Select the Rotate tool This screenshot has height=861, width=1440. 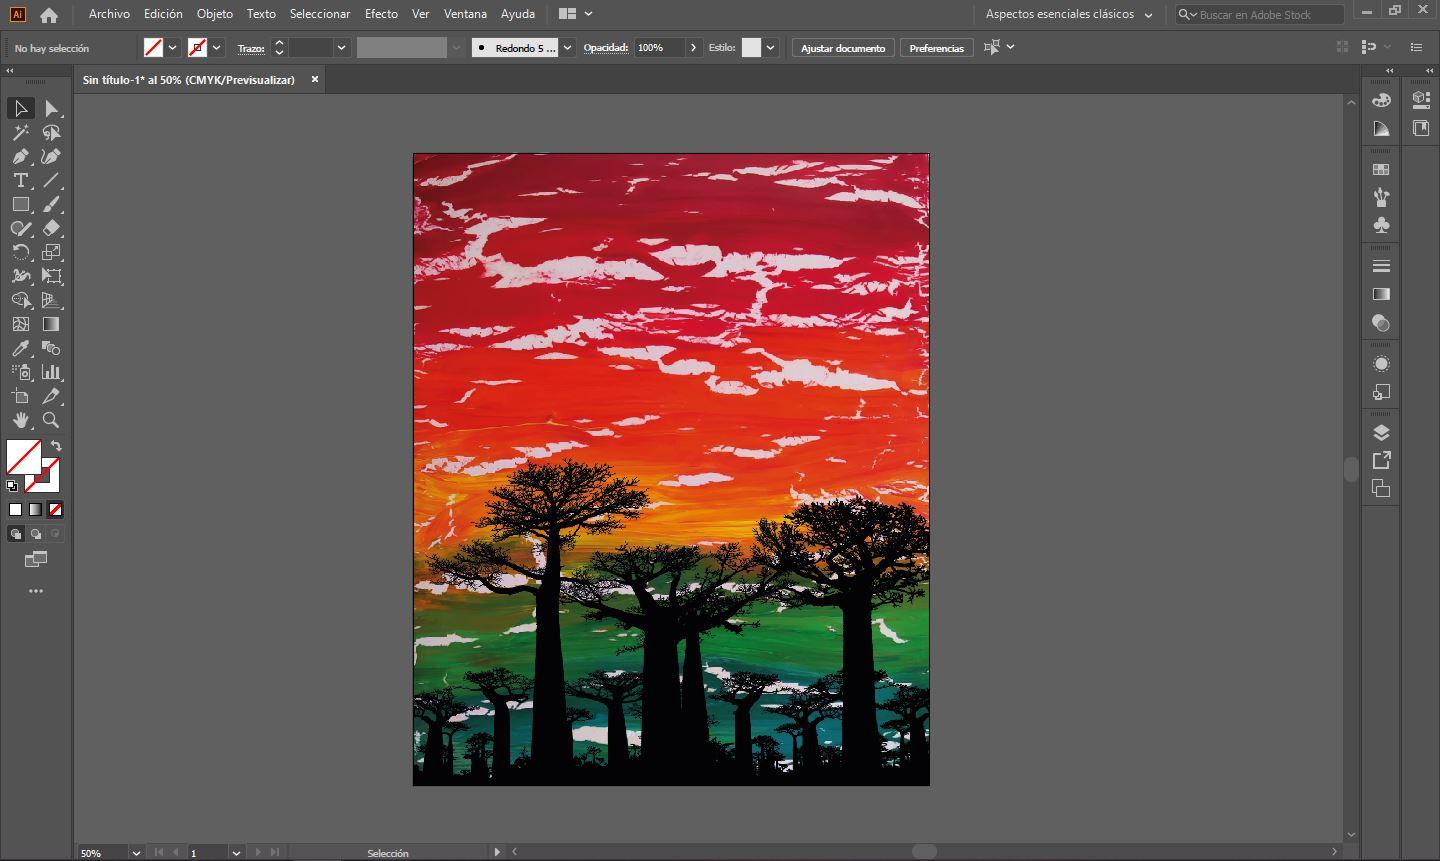click(20, 252)
